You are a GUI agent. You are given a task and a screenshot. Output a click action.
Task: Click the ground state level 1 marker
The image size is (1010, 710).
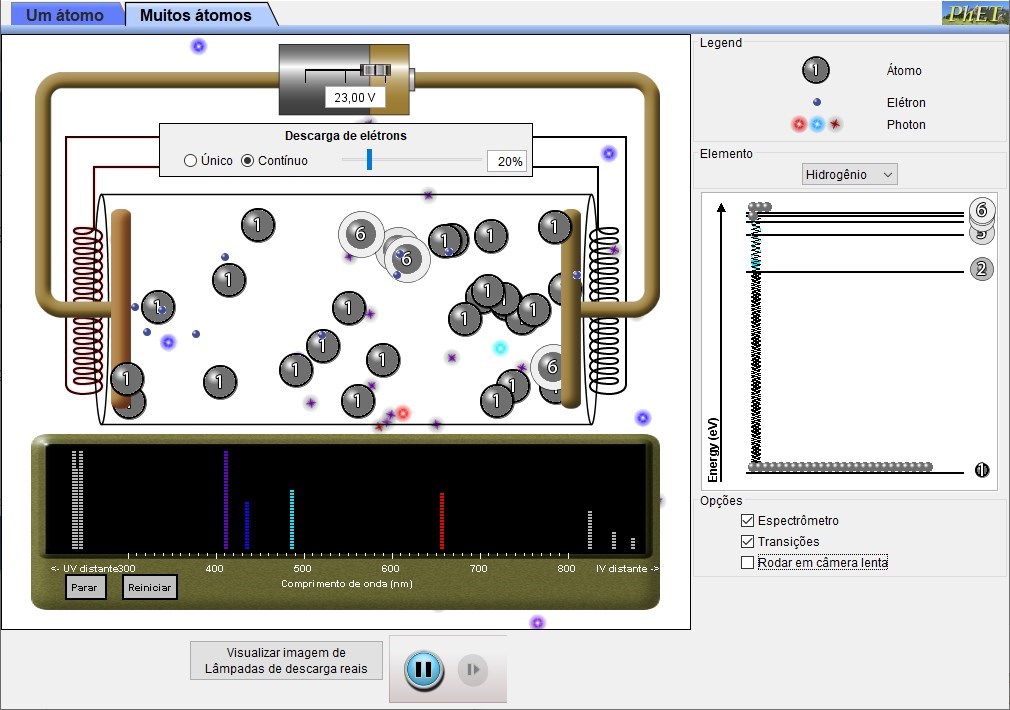[x=981, y=470]
